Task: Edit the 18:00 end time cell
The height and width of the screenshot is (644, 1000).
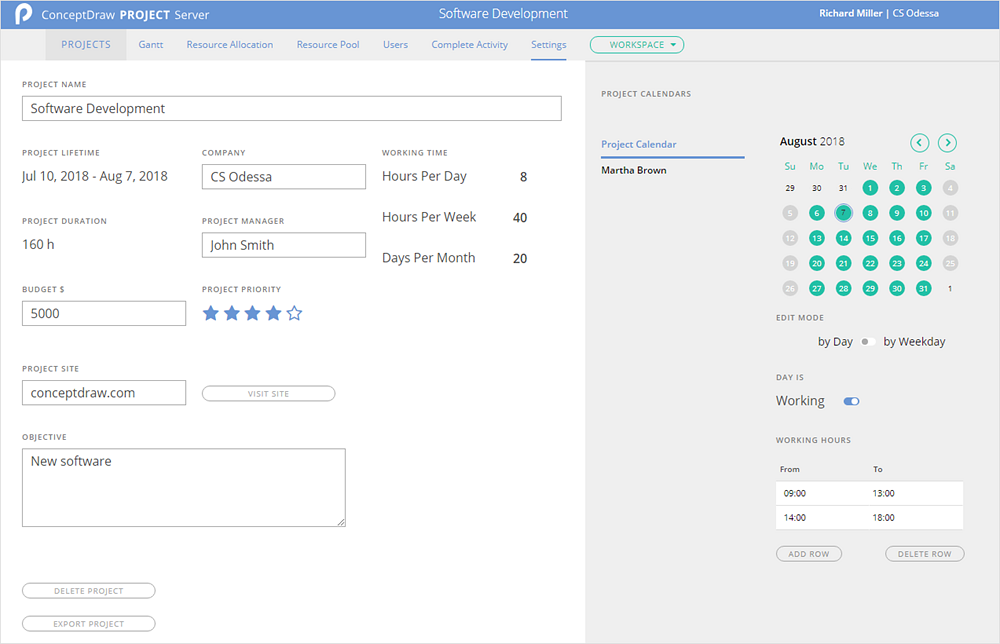Action: point(915,518)
